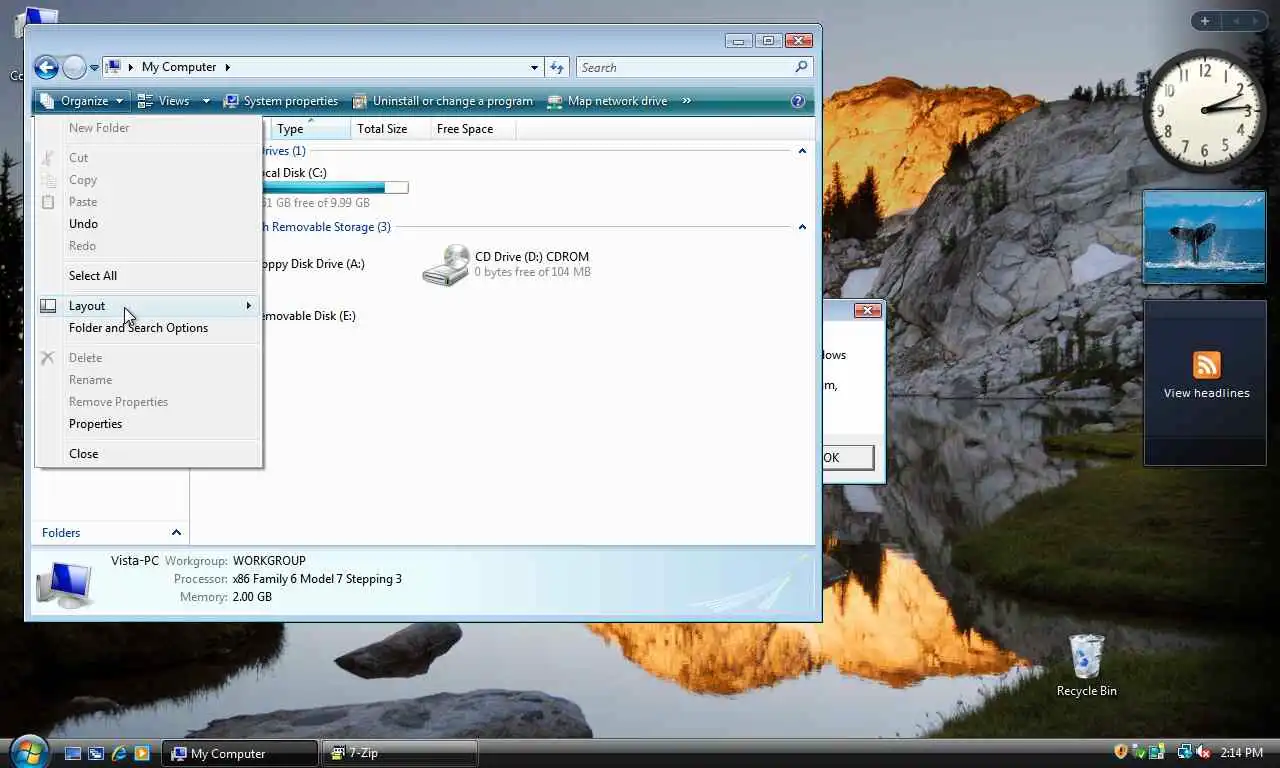Open the address bar history dropdown
The height and width of the screenshot is (768, 1280).
(x=534, y=67)
